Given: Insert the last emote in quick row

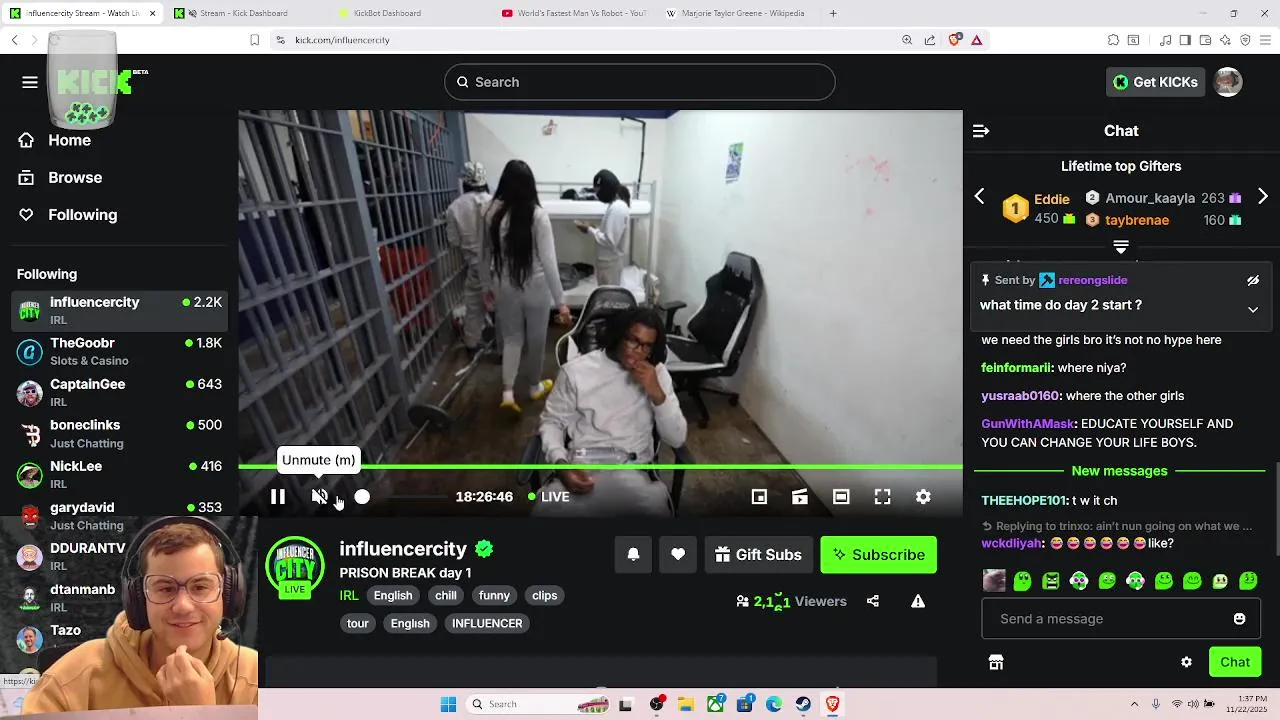Looking at the screenshot, I should [1248, 580].
